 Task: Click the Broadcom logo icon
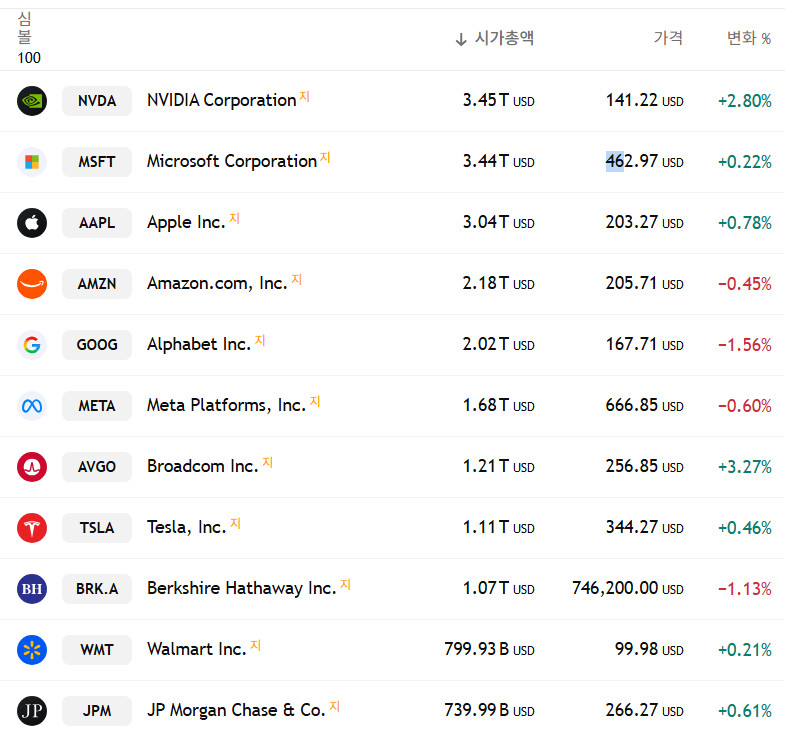click(32, 467)
